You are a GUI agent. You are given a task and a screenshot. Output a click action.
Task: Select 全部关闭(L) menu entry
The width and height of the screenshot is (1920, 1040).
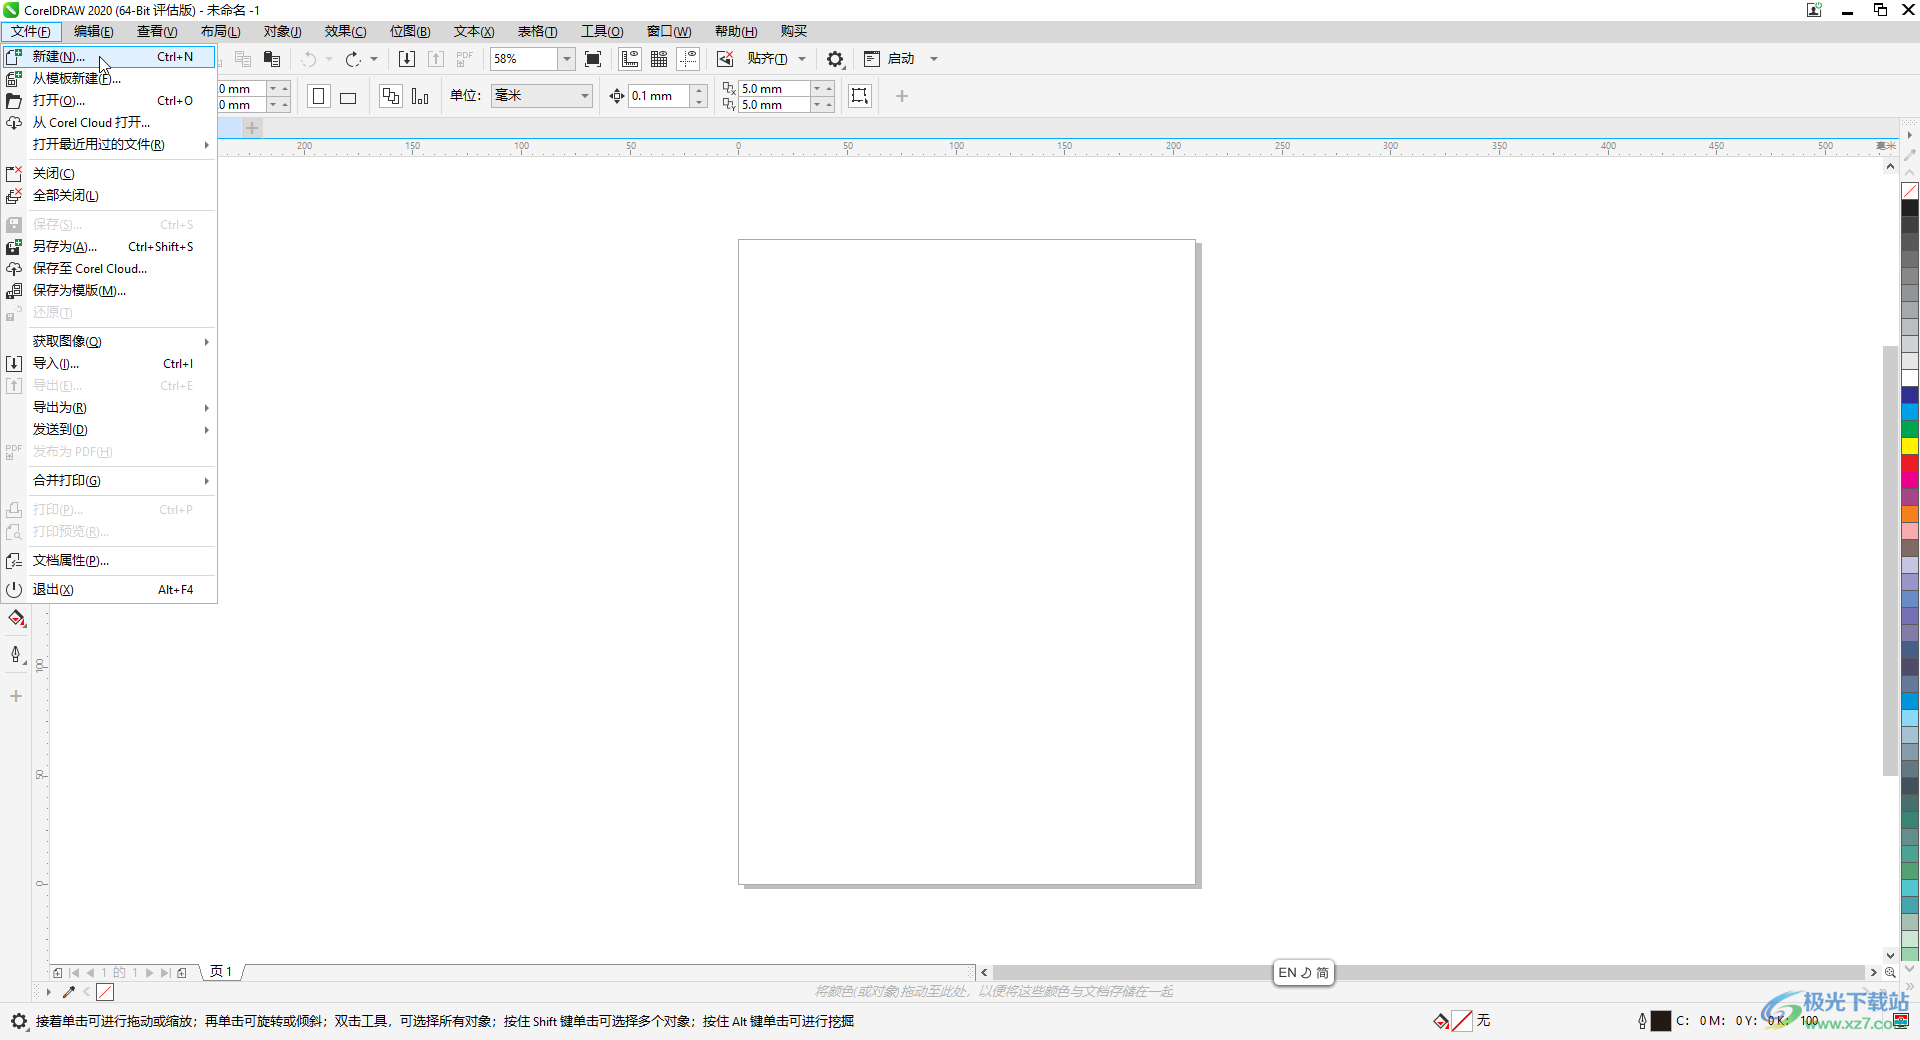tap(109, 195)
